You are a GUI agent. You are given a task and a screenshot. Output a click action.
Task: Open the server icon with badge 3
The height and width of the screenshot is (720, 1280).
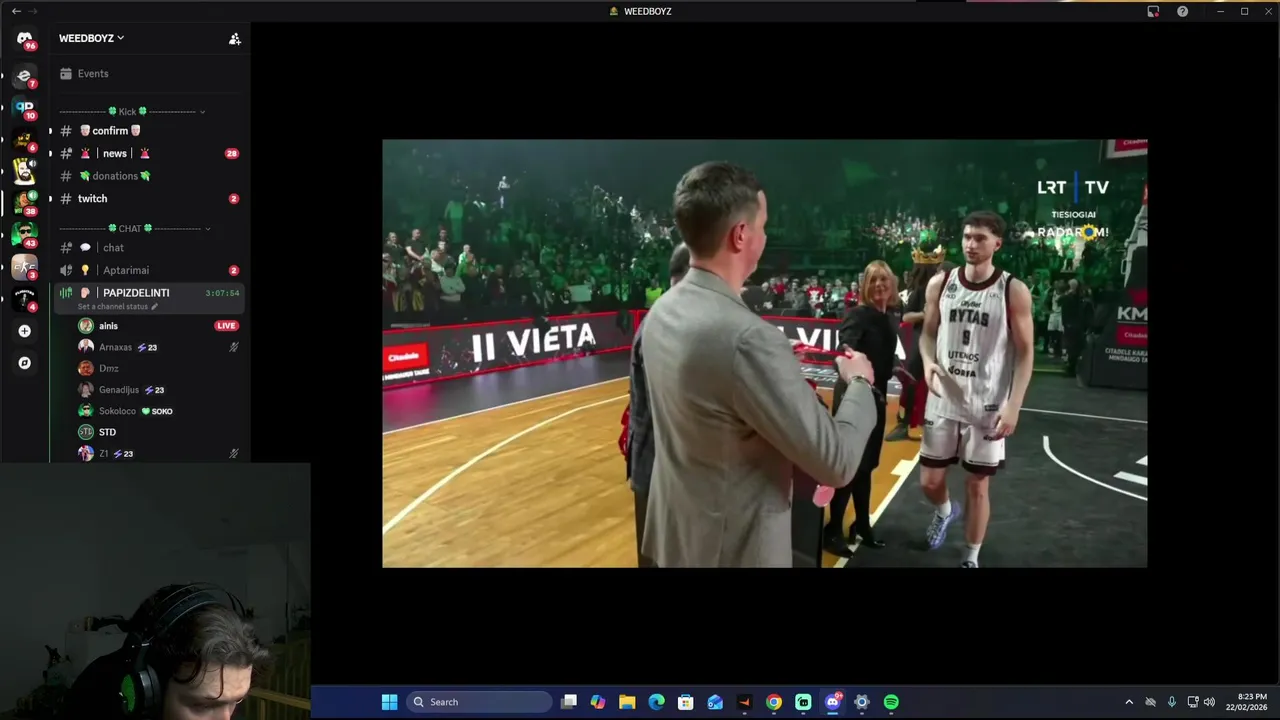coord(24,267)
